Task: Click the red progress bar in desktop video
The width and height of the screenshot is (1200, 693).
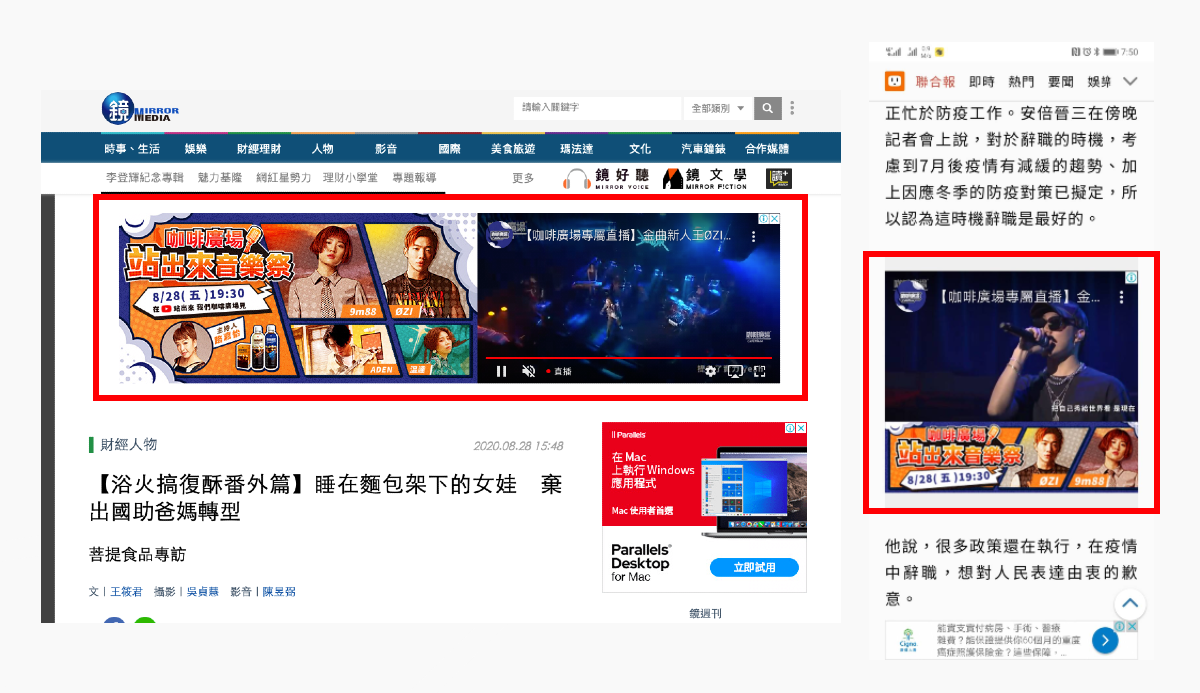Action: [x=628, y=357]
